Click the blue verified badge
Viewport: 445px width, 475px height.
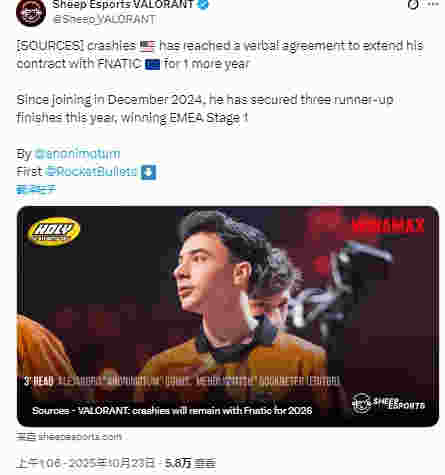click(x=203, y=4)
